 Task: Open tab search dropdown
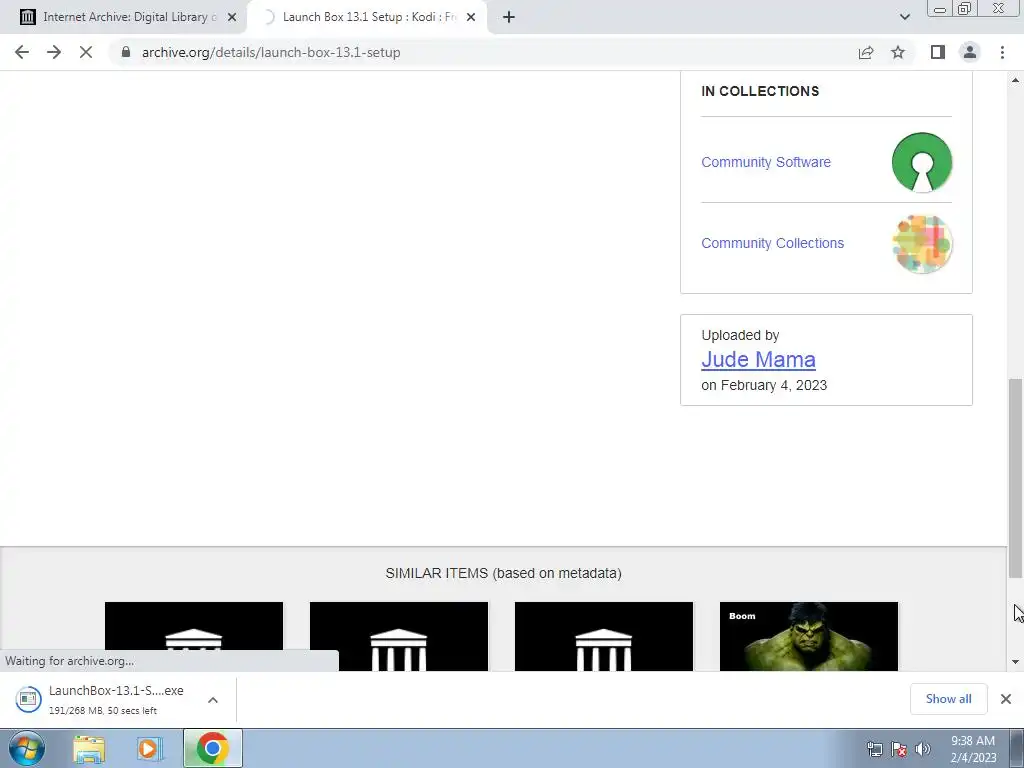(904, 17)
